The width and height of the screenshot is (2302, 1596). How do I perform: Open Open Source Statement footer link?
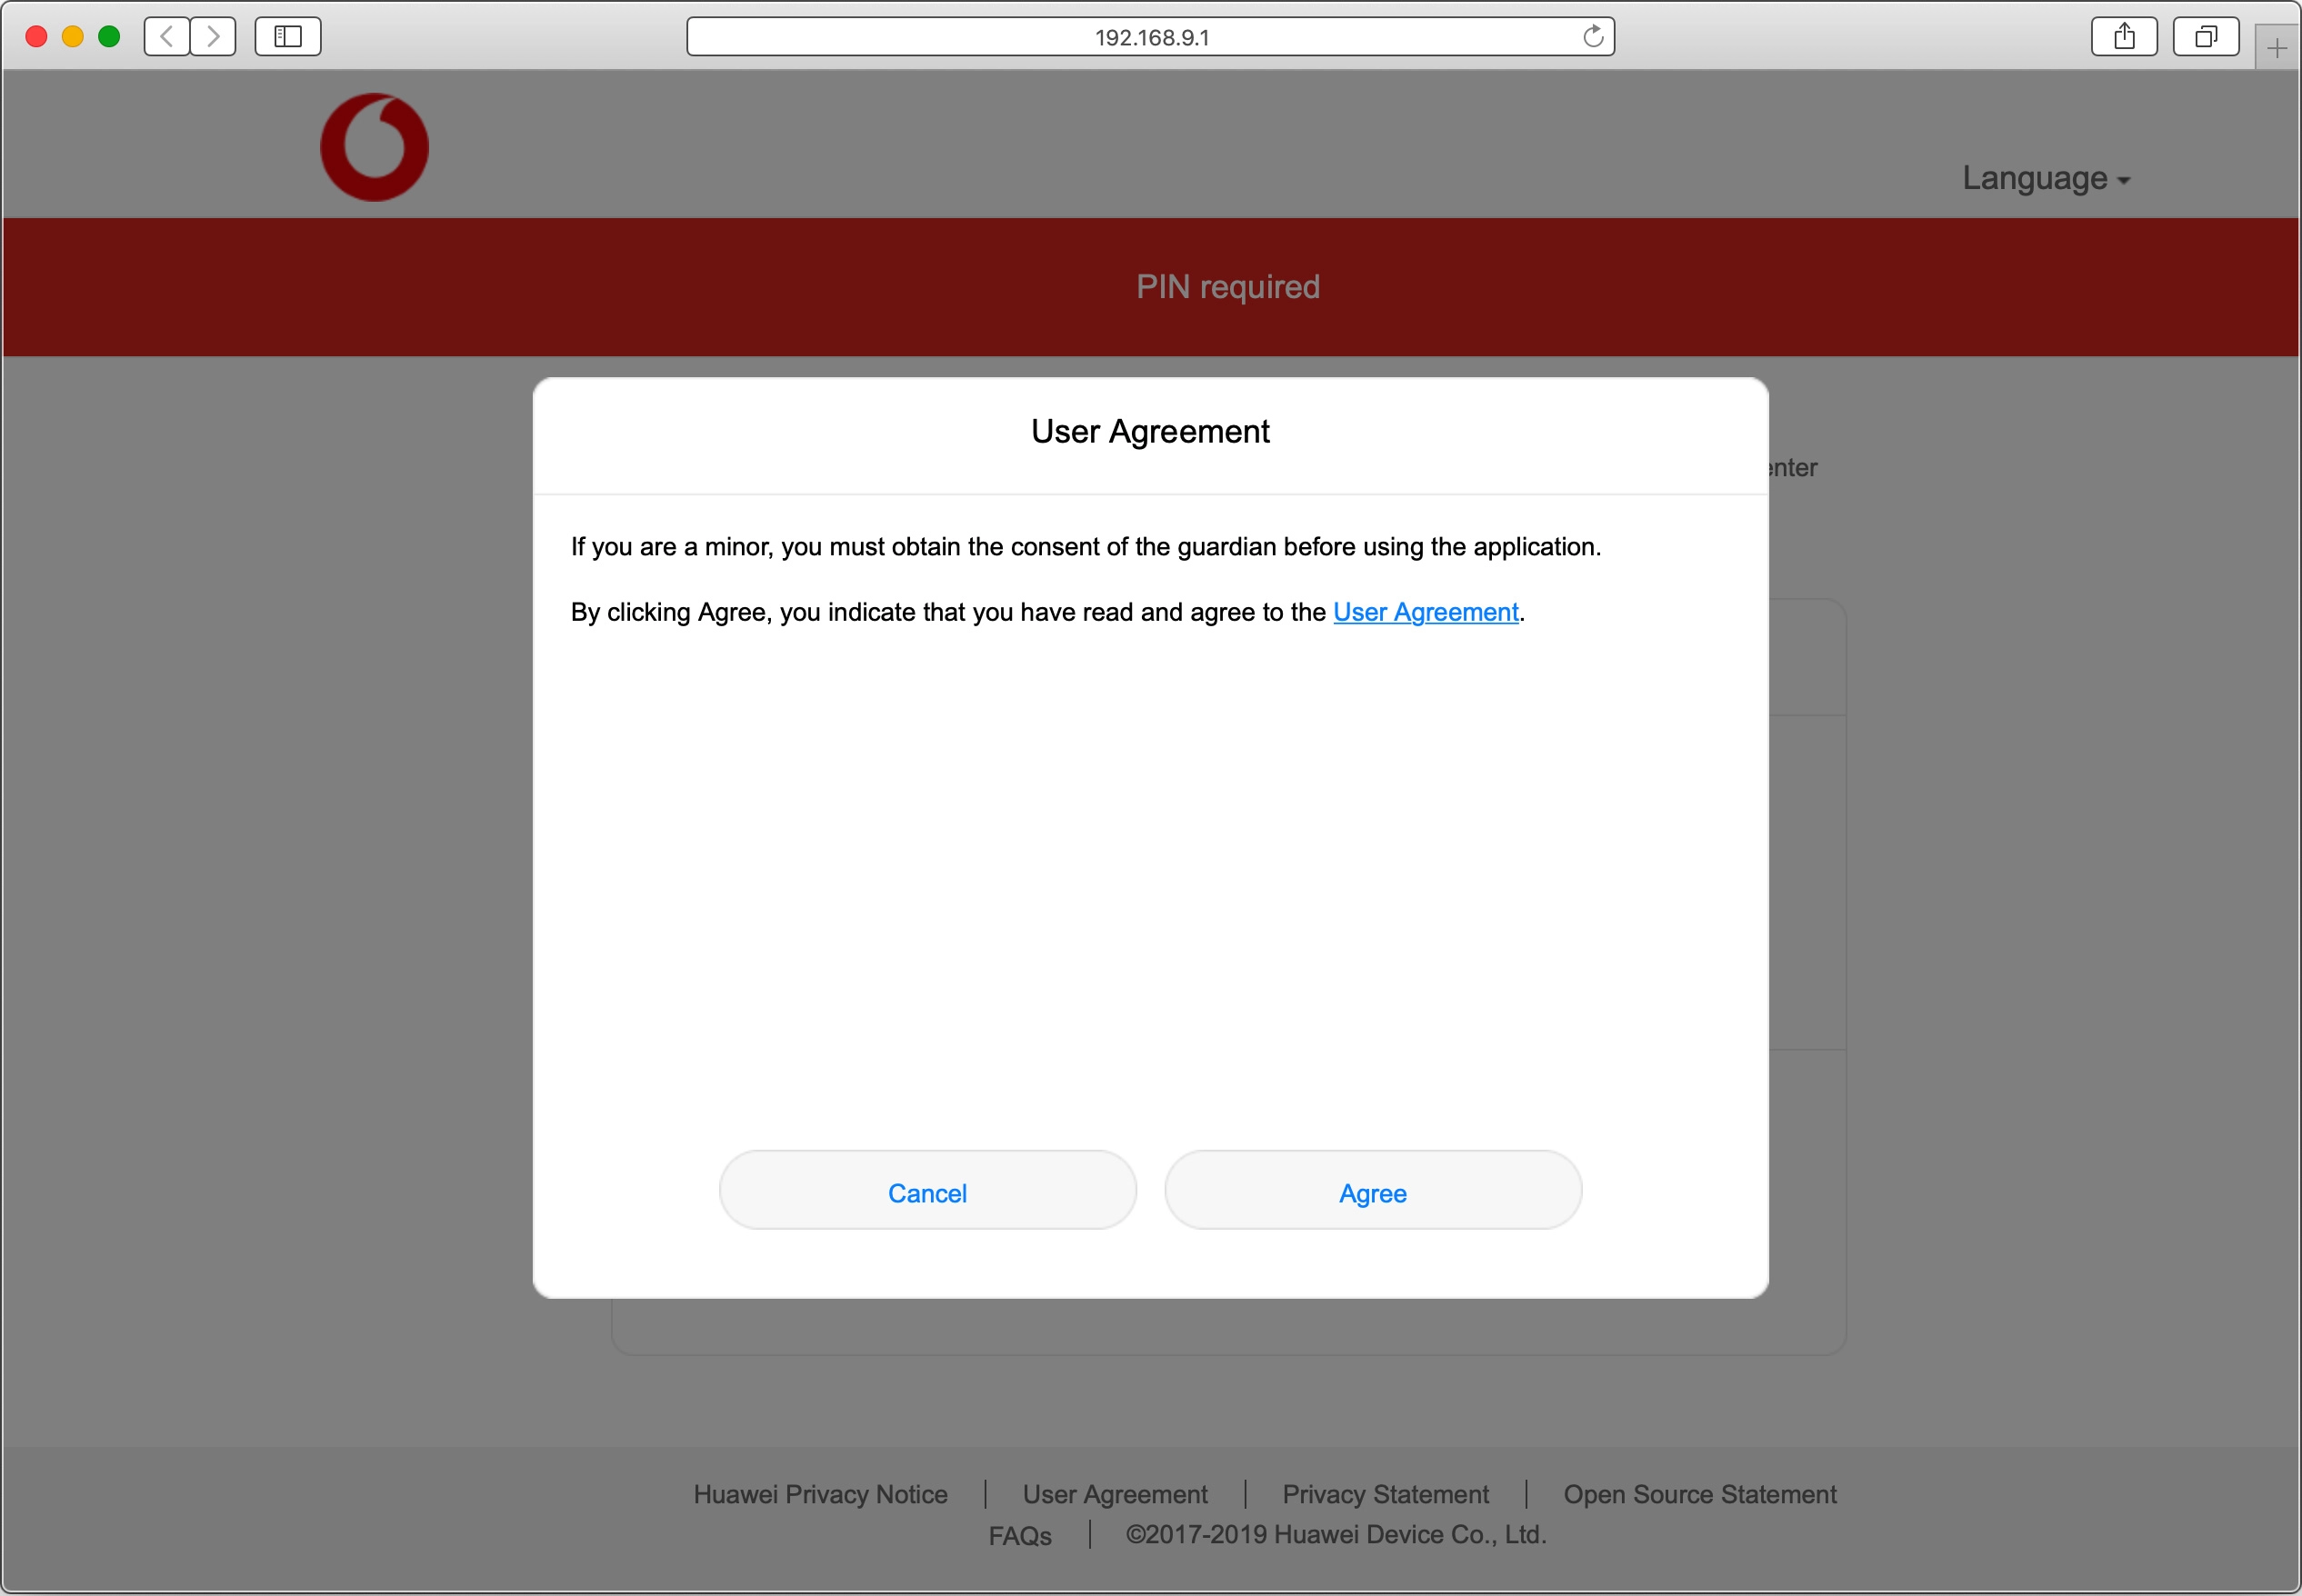1699,1494
